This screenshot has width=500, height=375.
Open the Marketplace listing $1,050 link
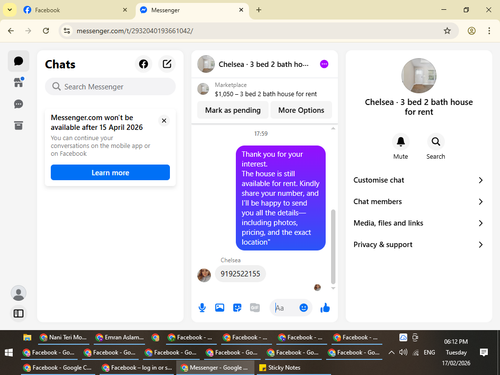coord(266,94)
